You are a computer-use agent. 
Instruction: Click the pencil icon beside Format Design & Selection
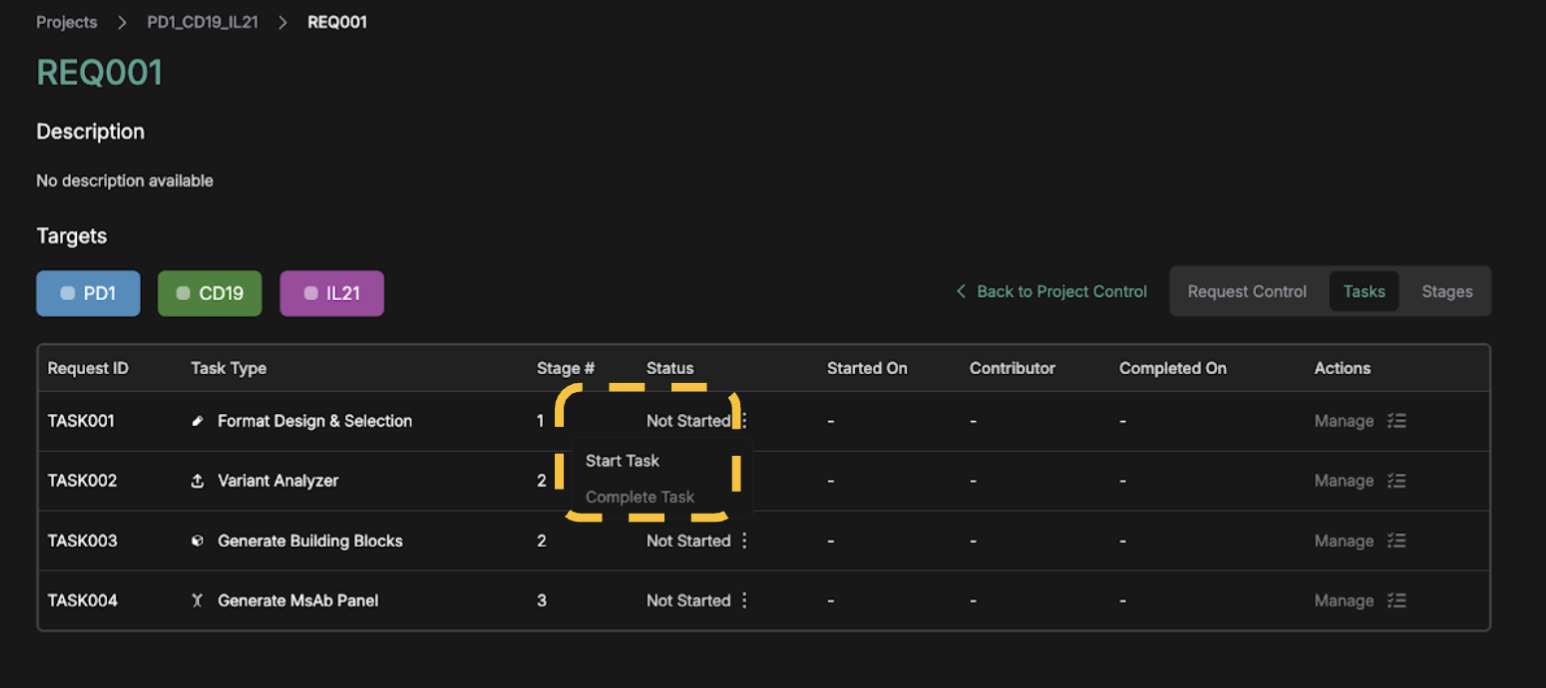pyautogui.click(x=197, y=421)
